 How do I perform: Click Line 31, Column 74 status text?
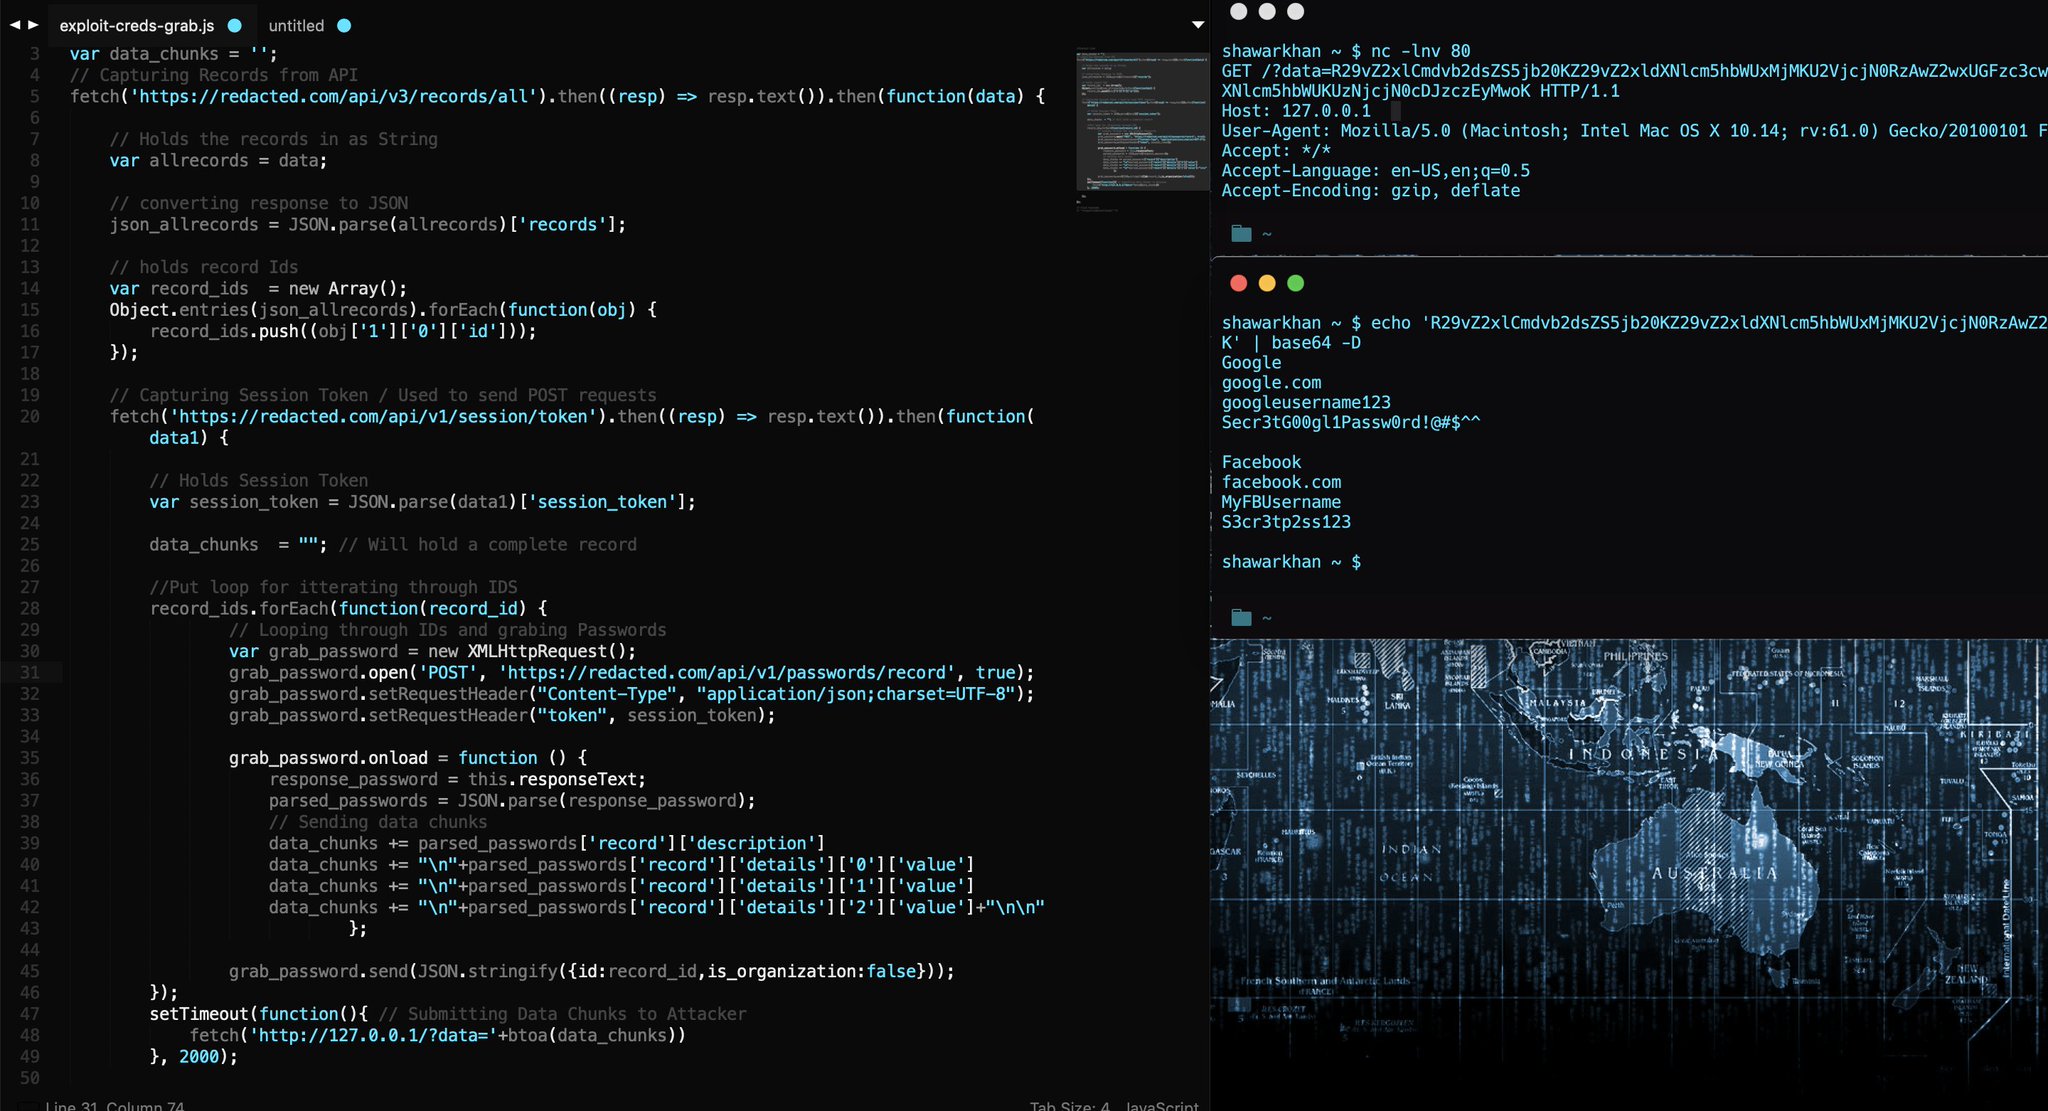point(115,1106)
